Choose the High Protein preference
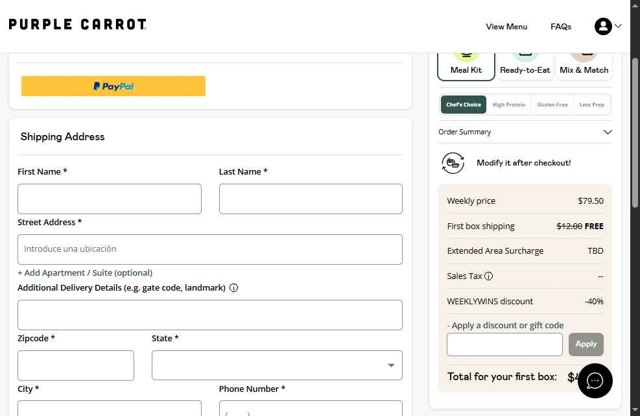Viewport: 640px width, 416px height. 509,105
